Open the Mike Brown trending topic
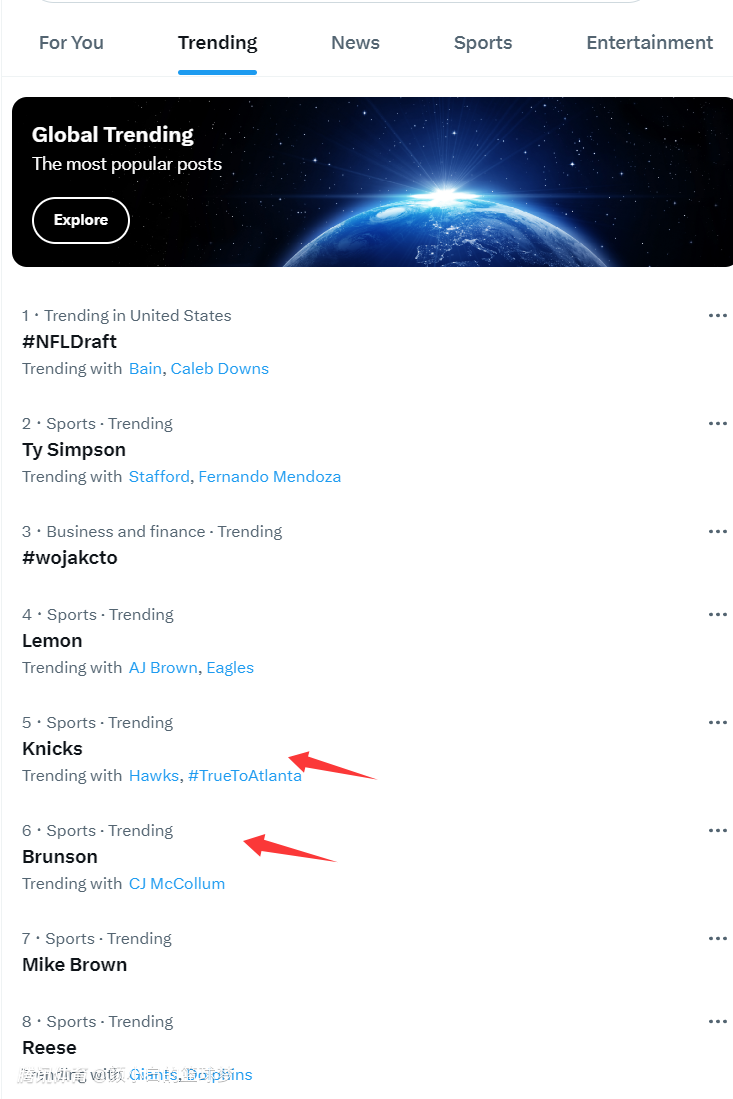Viewport: 733px width, 1099px height. point(75,965)
